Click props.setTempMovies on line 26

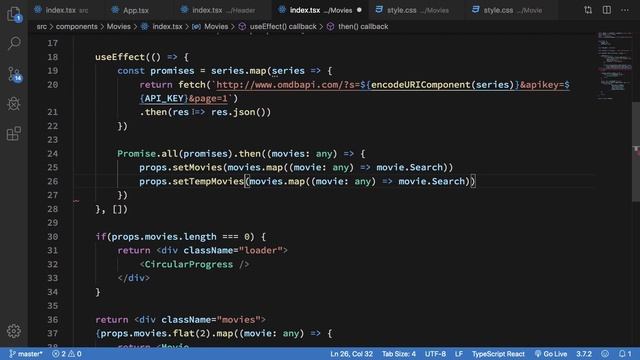click(x=191, y=182)
